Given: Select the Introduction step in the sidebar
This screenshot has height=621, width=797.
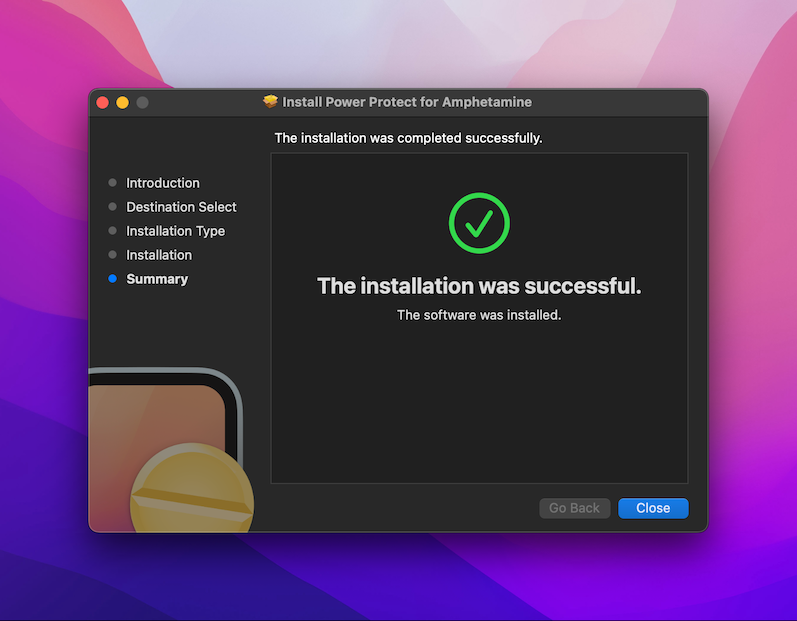Looking at the screenshot, I should click(163, 183).
